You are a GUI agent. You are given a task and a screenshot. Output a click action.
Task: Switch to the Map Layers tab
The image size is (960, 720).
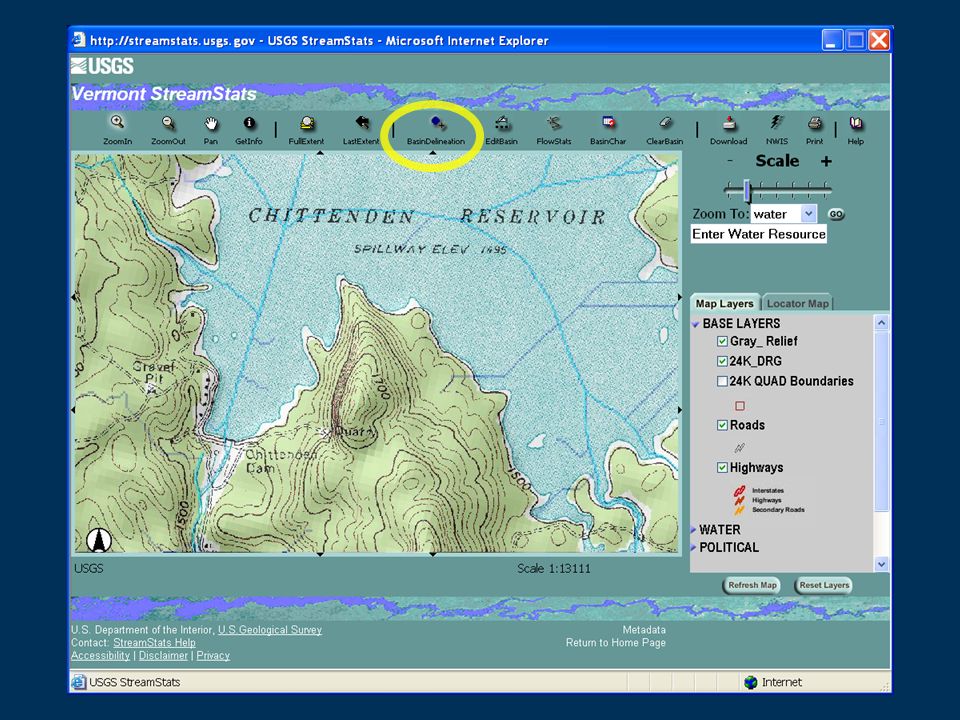click(x=724, y=303)
